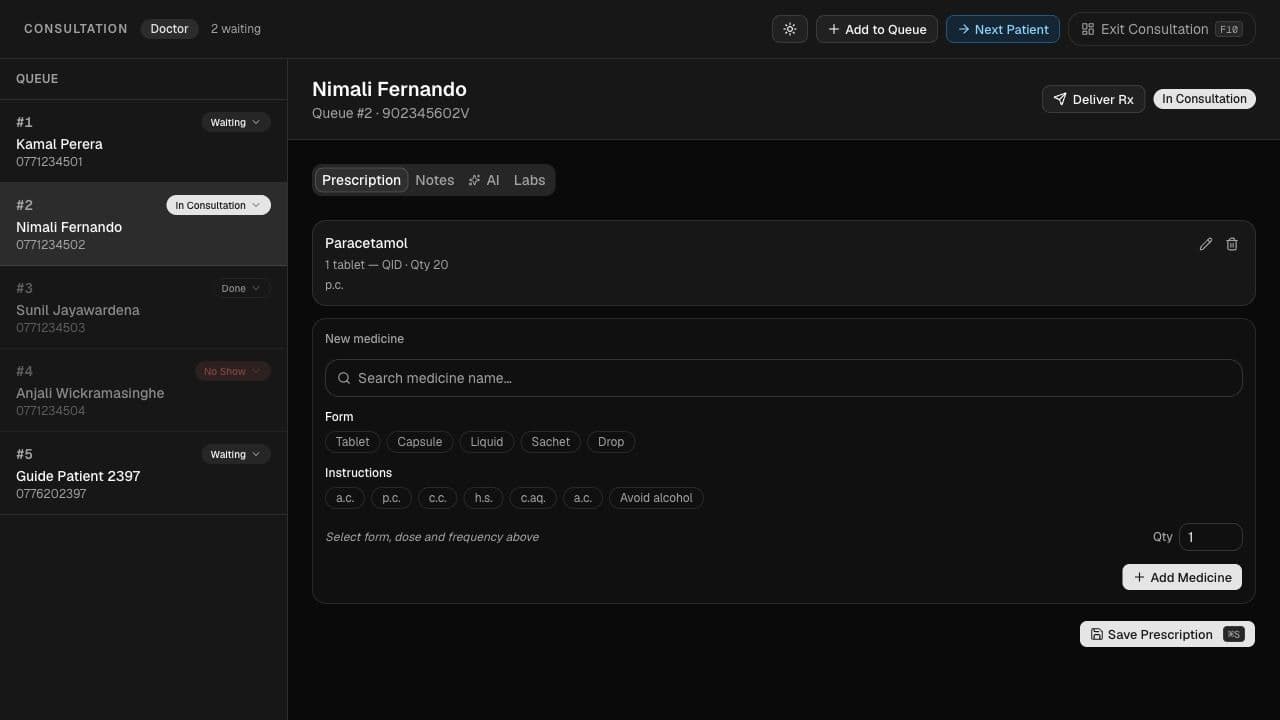Save Prescription button click
Image resolution: width=1280 pixels, height=720 pixels.
point(1167,634)
